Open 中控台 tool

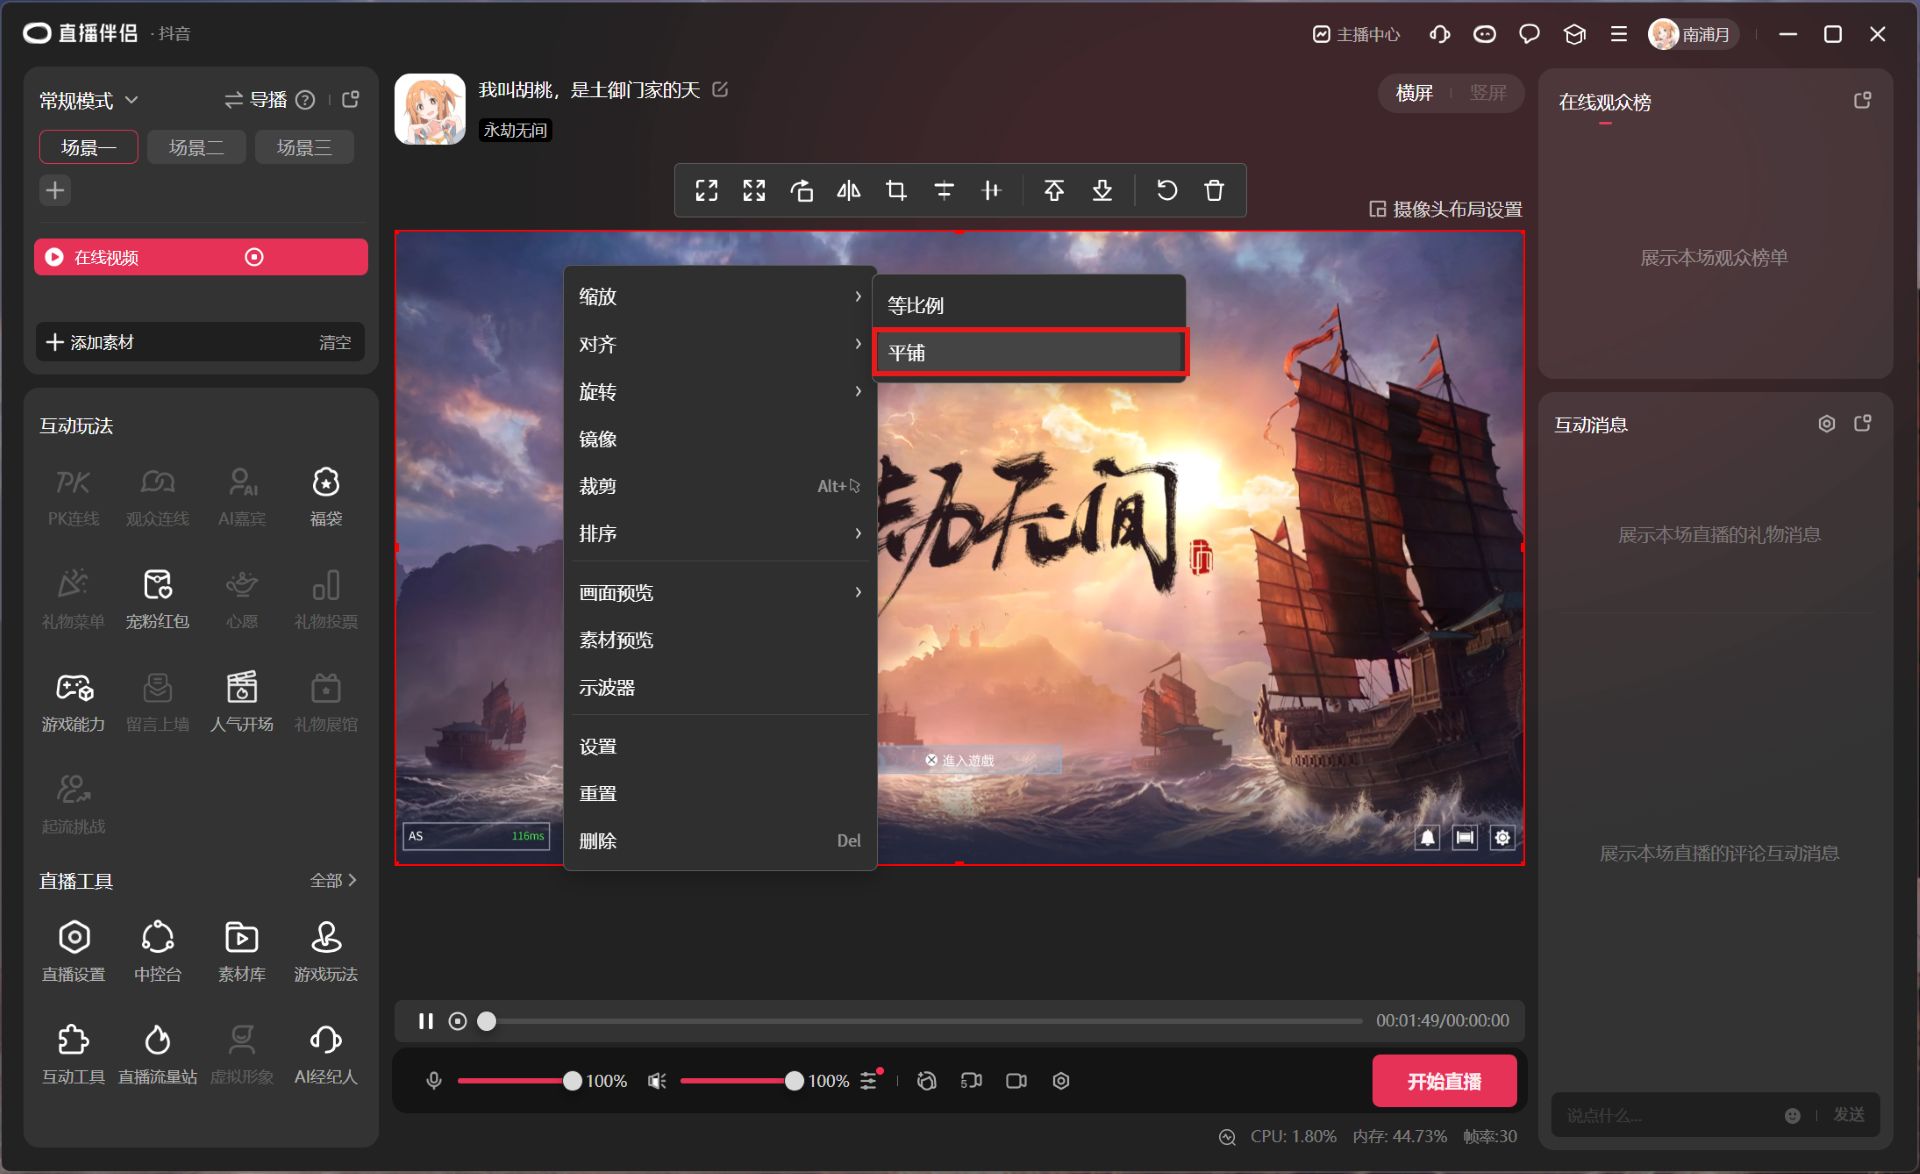point(157,952)
